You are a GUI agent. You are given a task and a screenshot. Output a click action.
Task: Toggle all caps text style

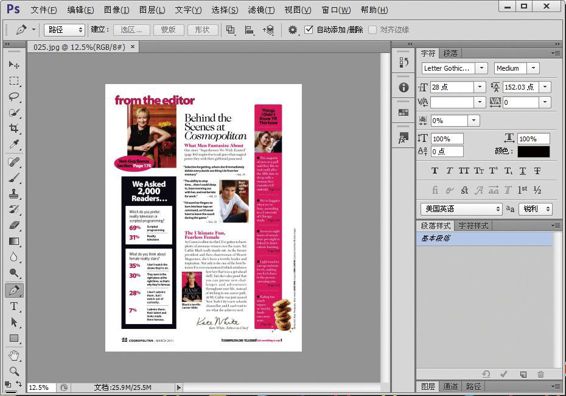(464, 171)
